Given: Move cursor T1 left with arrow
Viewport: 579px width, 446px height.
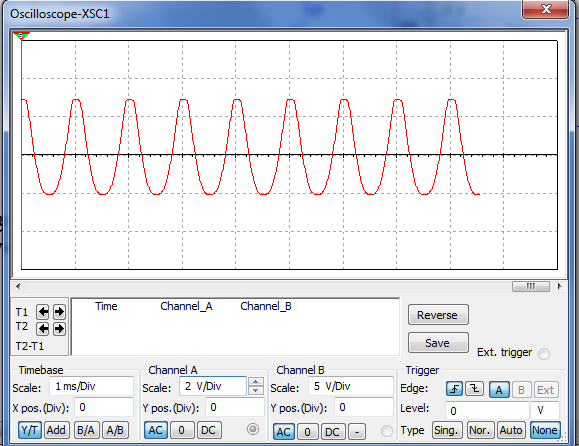Looking at the screenshot, I should coord(43,312).
